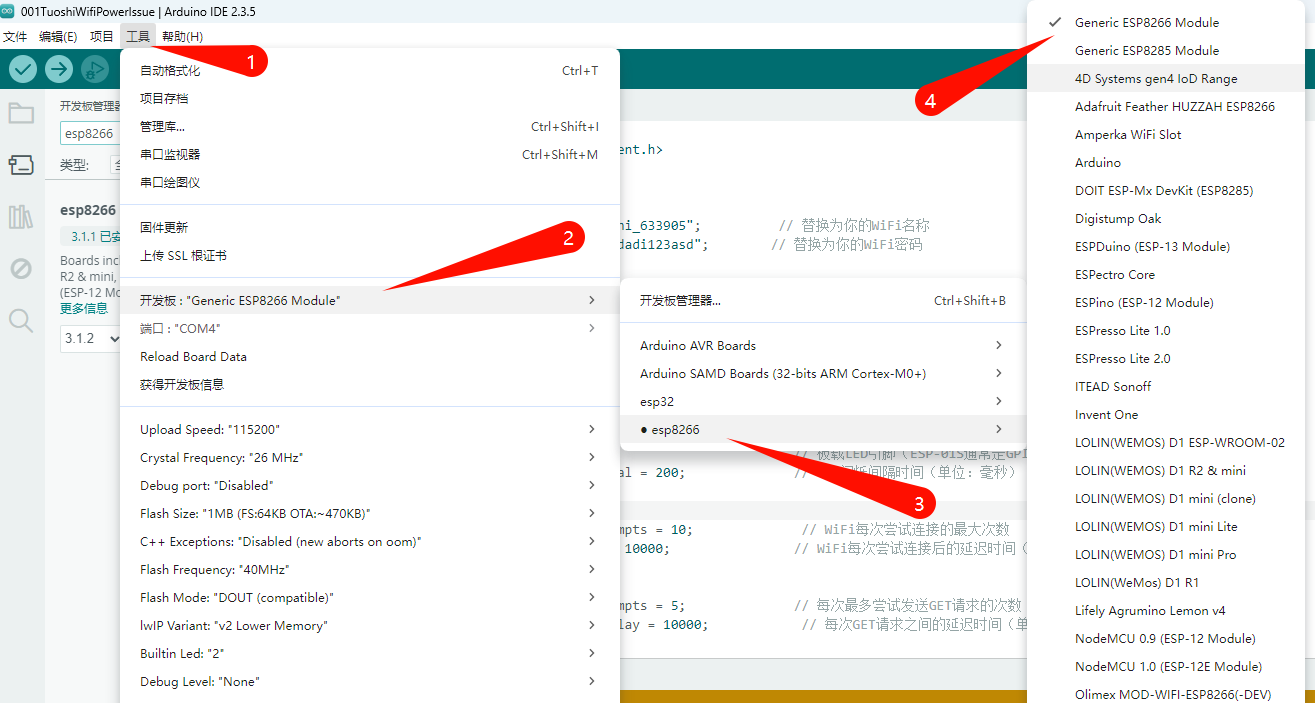Open the 工具 menu
Viewport: 1315px width, 703px height.
pos(138,36)
